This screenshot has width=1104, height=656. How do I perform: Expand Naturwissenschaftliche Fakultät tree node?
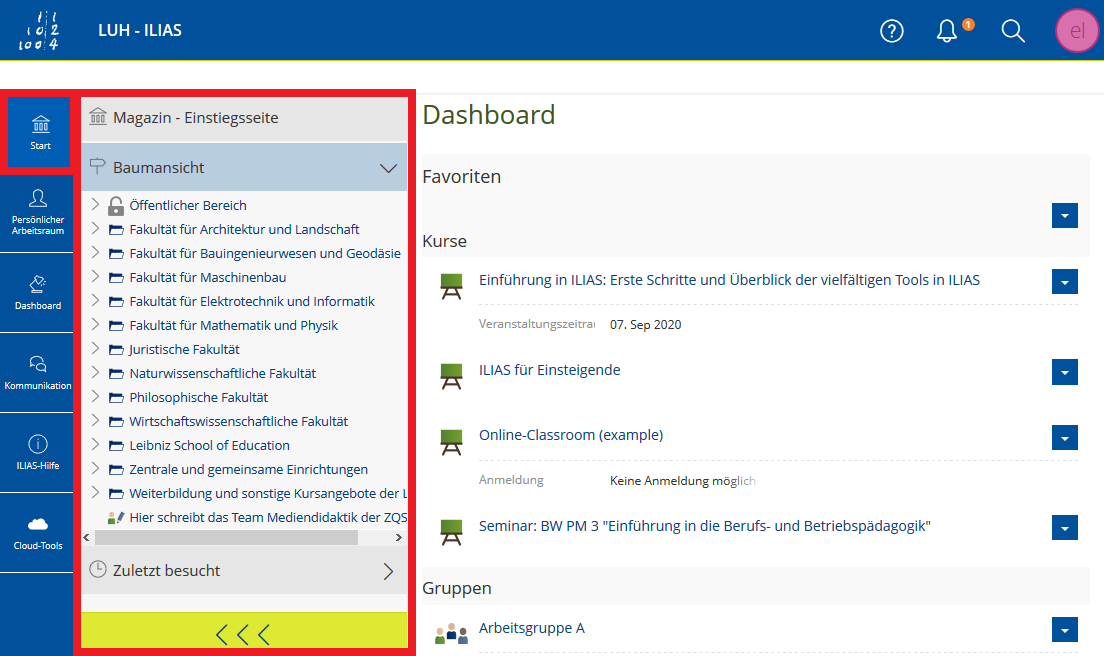click(95, 372)
